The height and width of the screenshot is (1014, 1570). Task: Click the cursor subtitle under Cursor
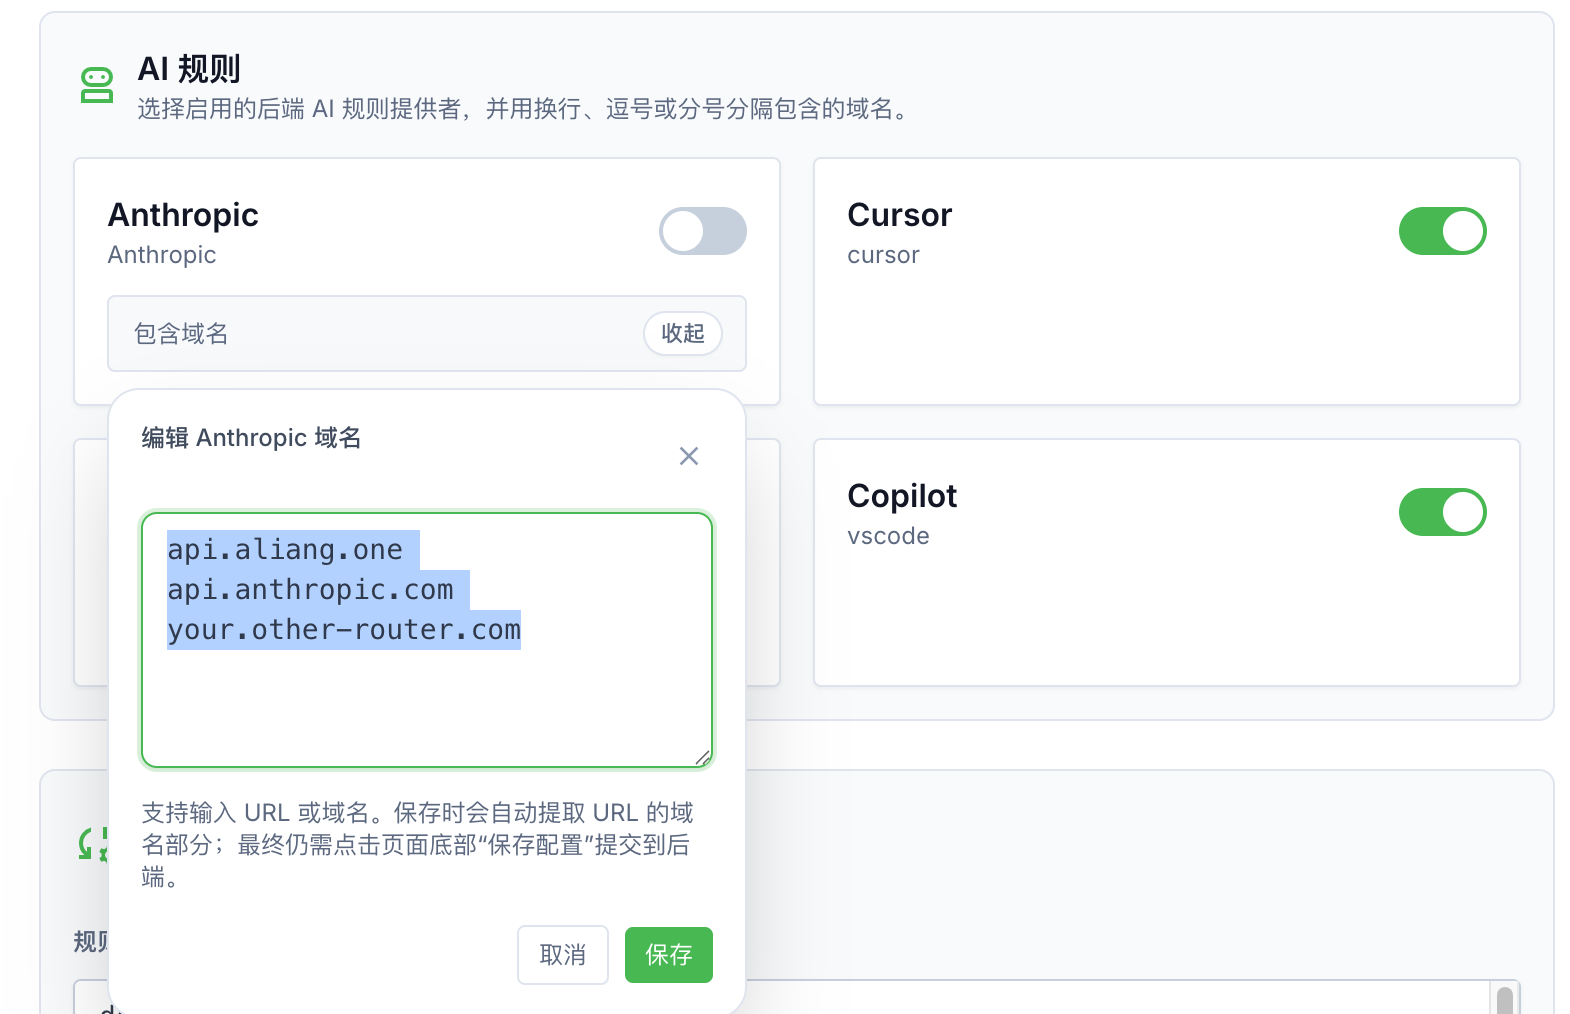coord(883,255)
